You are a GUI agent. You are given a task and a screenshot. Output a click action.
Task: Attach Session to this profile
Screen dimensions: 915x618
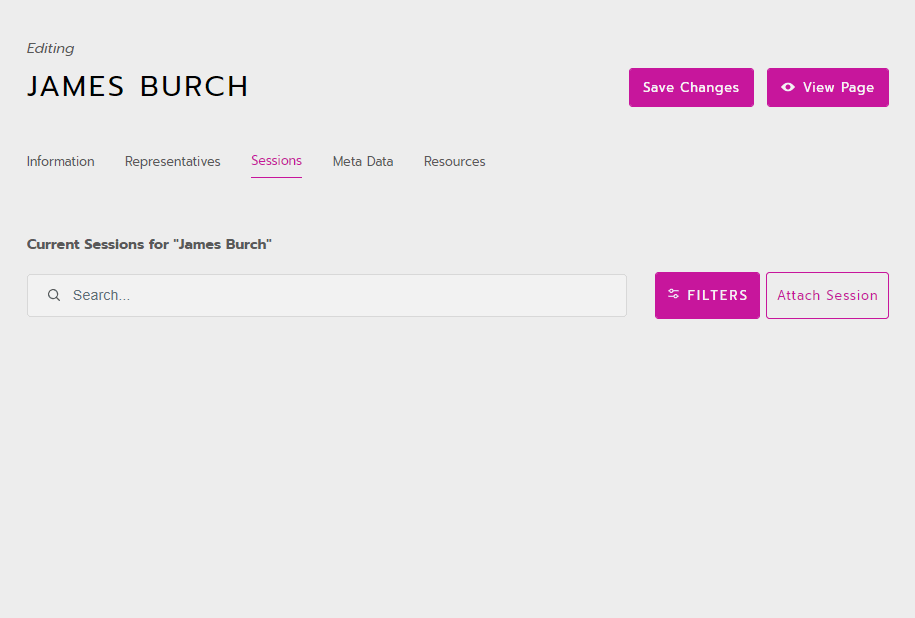(827, 295)
